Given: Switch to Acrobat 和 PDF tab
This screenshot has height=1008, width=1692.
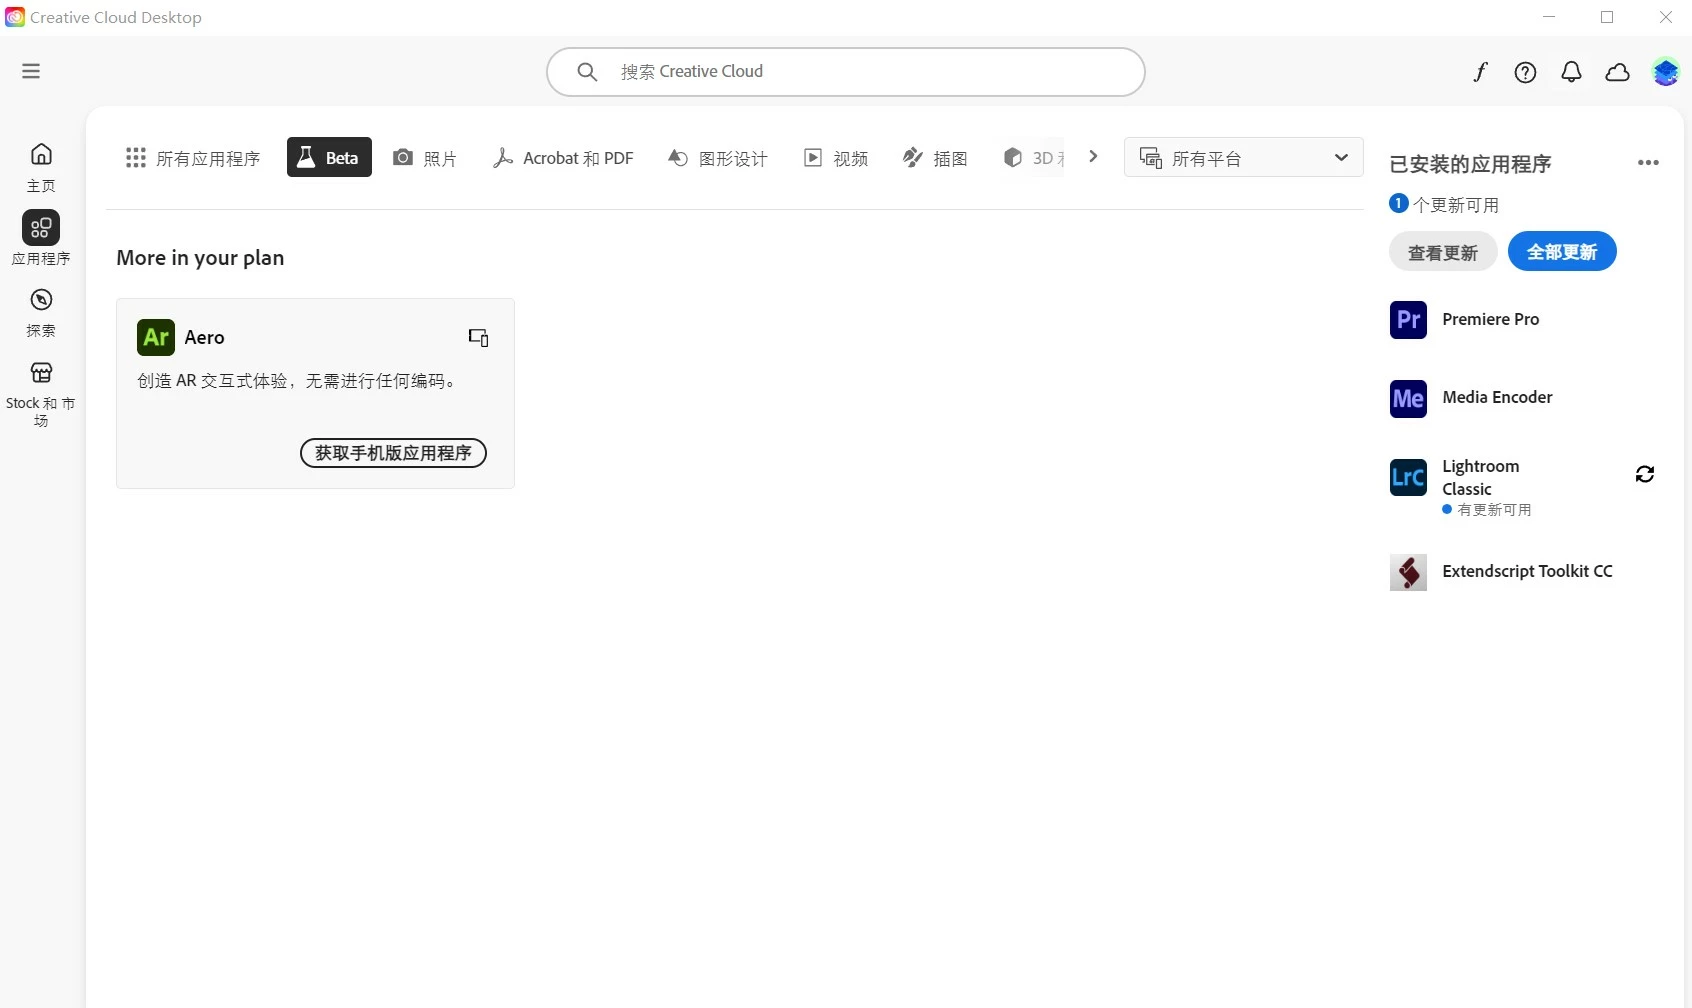Looking at the screenshot, I should pos(563,158).
